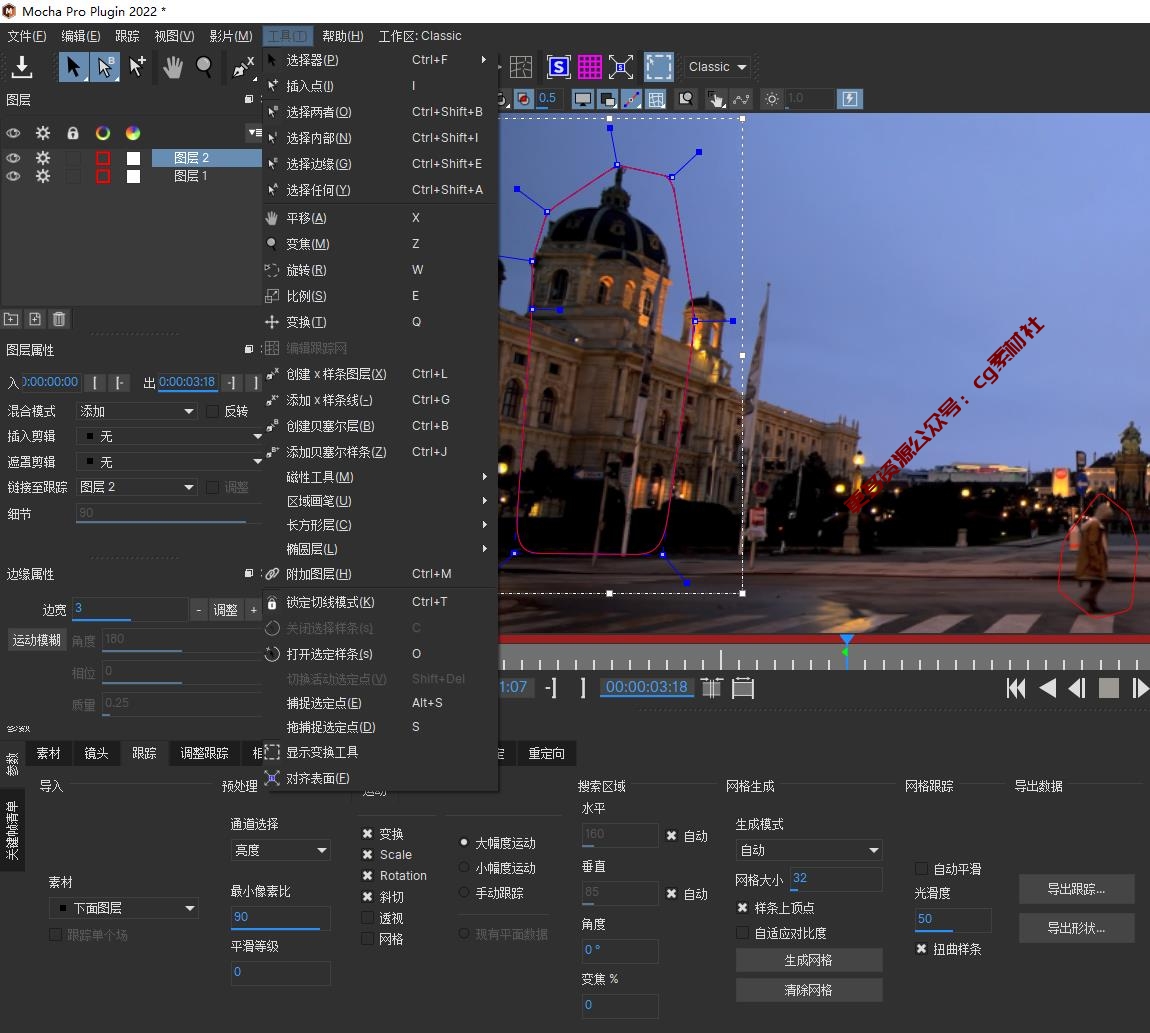Expand the 磁性工具(M) submenu
This screenshot has width=1150, height=1033.
click(x=380, y=477)
